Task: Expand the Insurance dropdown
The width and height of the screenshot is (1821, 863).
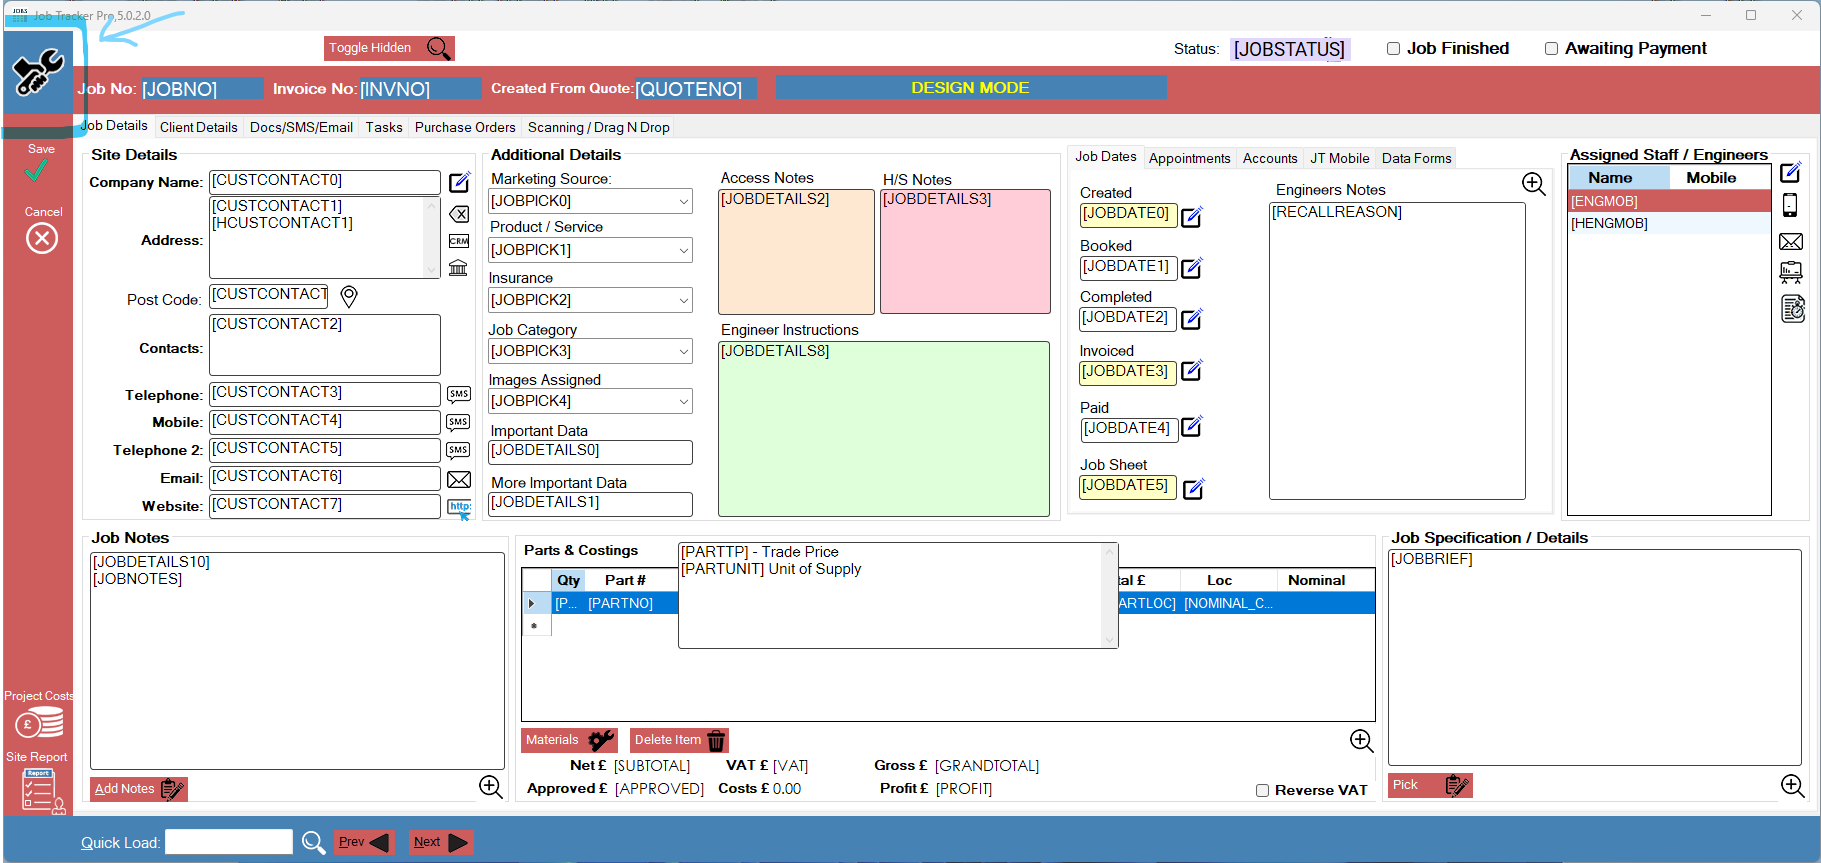Action: [x=684, y=300]
